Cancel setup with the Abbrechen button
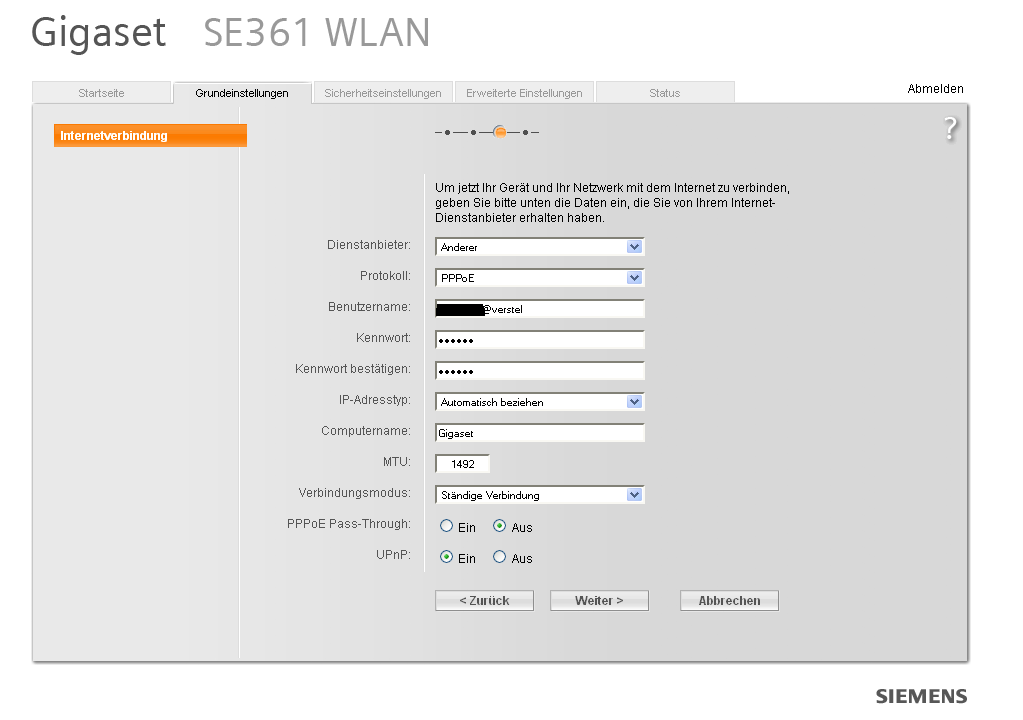 click(x=729, y=601)
